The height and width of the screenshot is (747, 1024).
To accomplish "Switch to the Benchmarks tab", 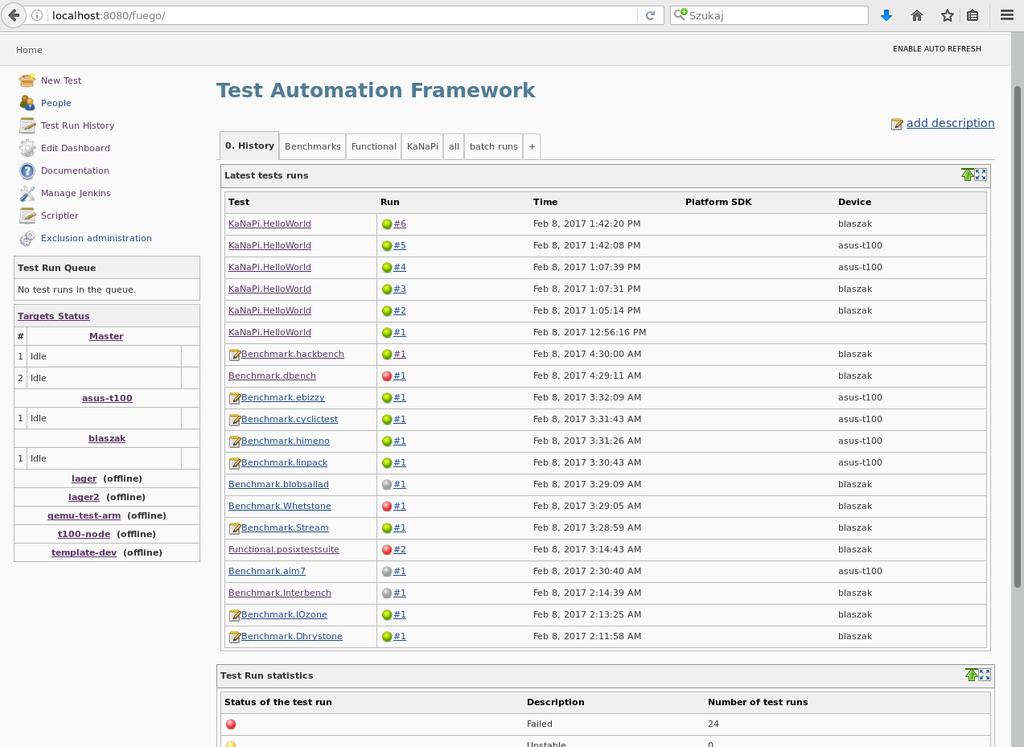I will 312,146.
